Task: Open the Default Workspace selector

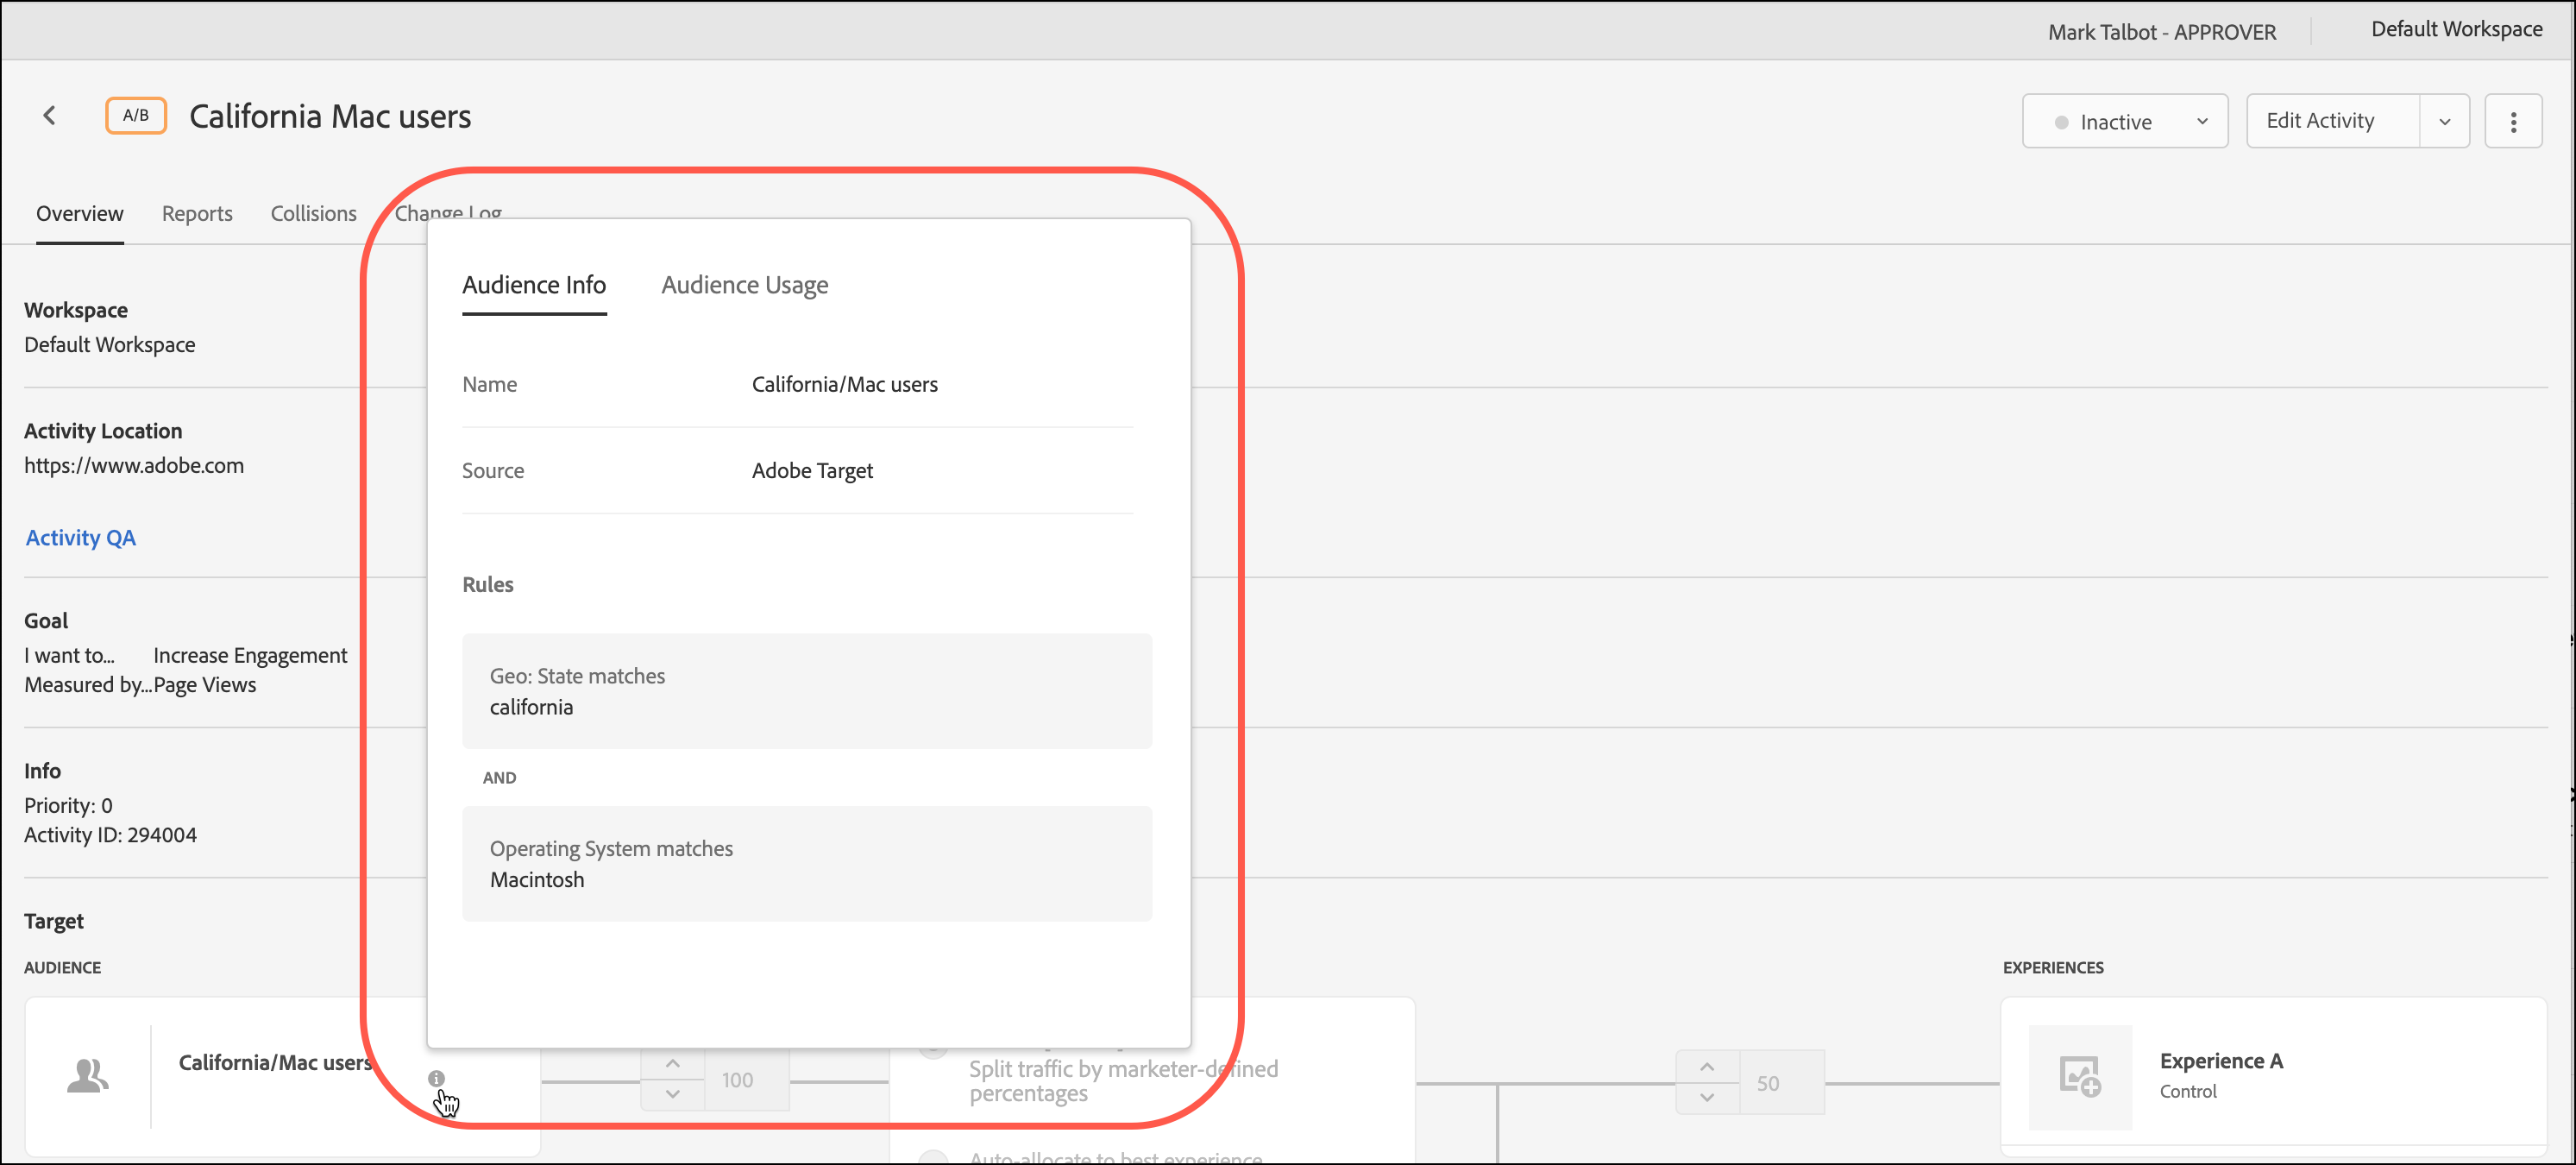Action: [2456, 30]
